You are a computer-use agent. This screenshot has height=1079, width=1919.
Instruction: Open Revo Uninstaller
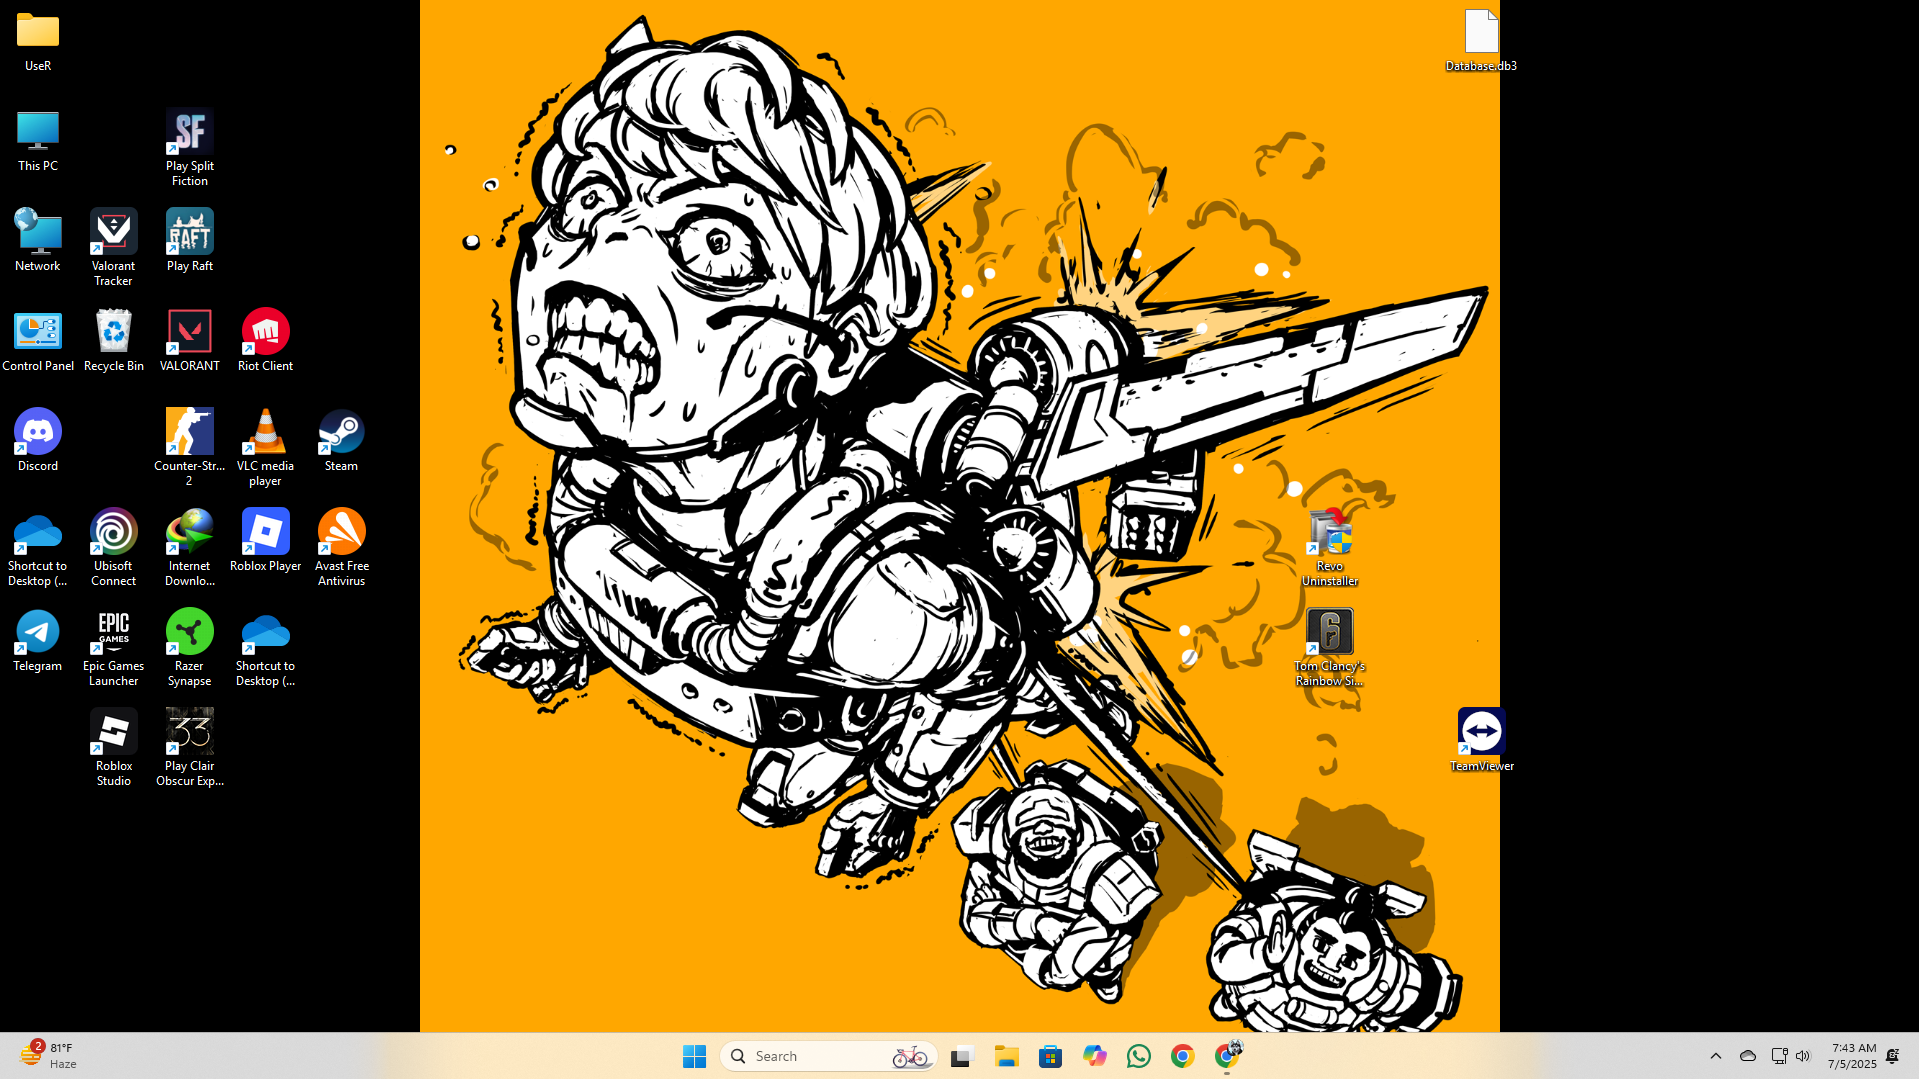coord(1329,532)
